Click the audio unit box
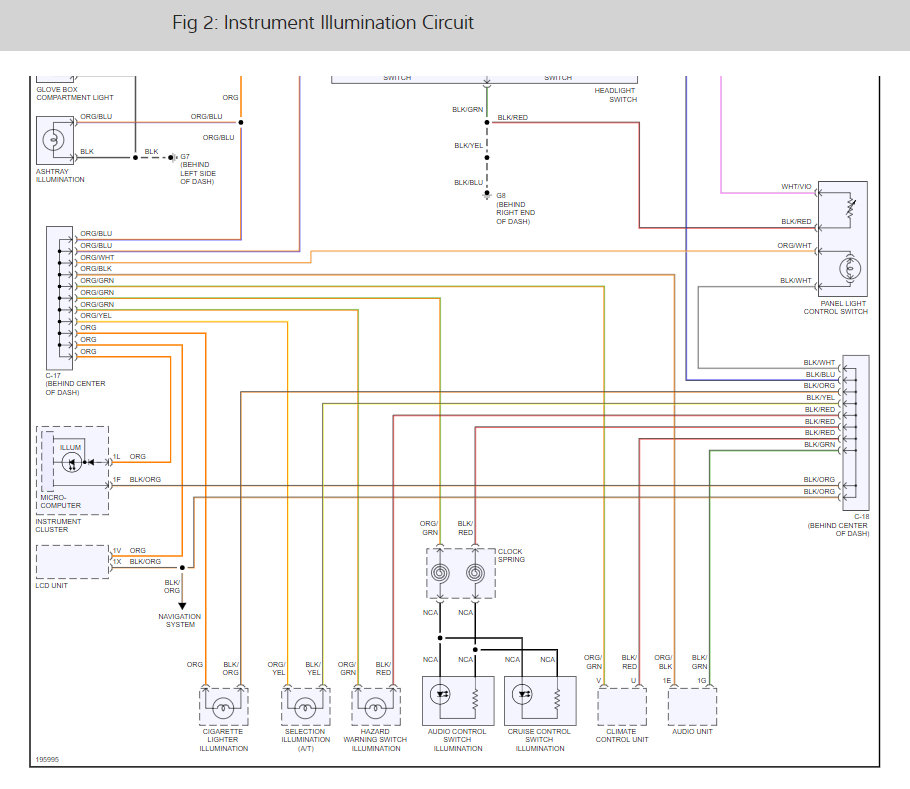This screenshot has height=789, width=910. (x=692, y=706)
